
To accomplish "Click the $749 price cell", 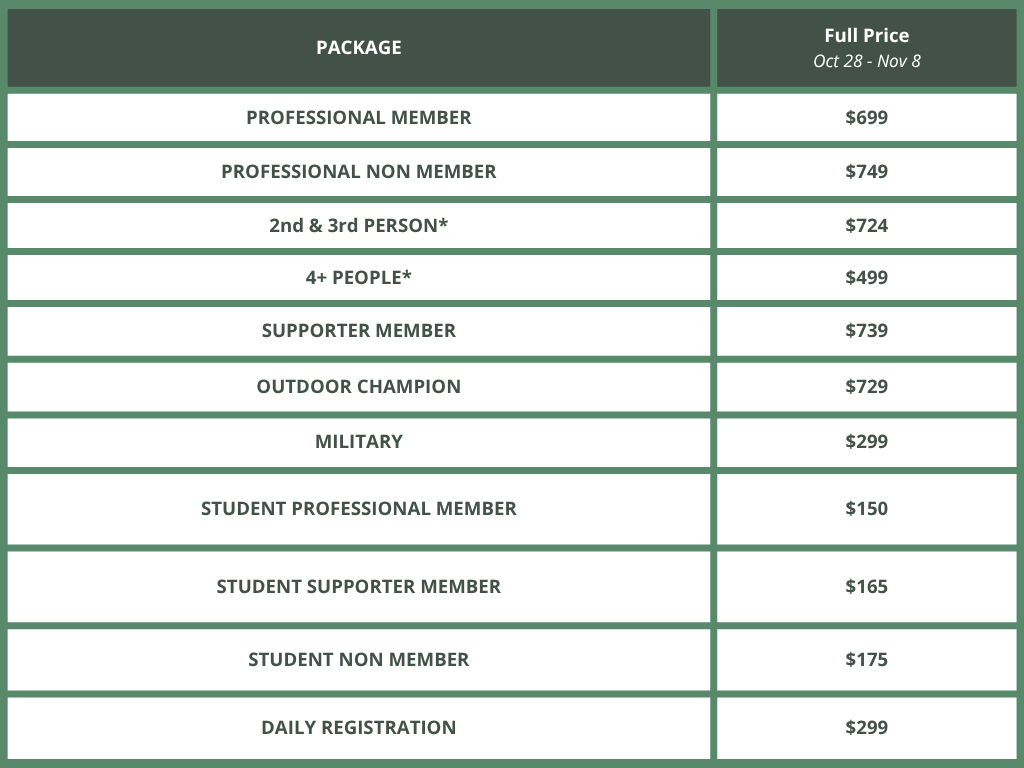I will click(866, 171).
